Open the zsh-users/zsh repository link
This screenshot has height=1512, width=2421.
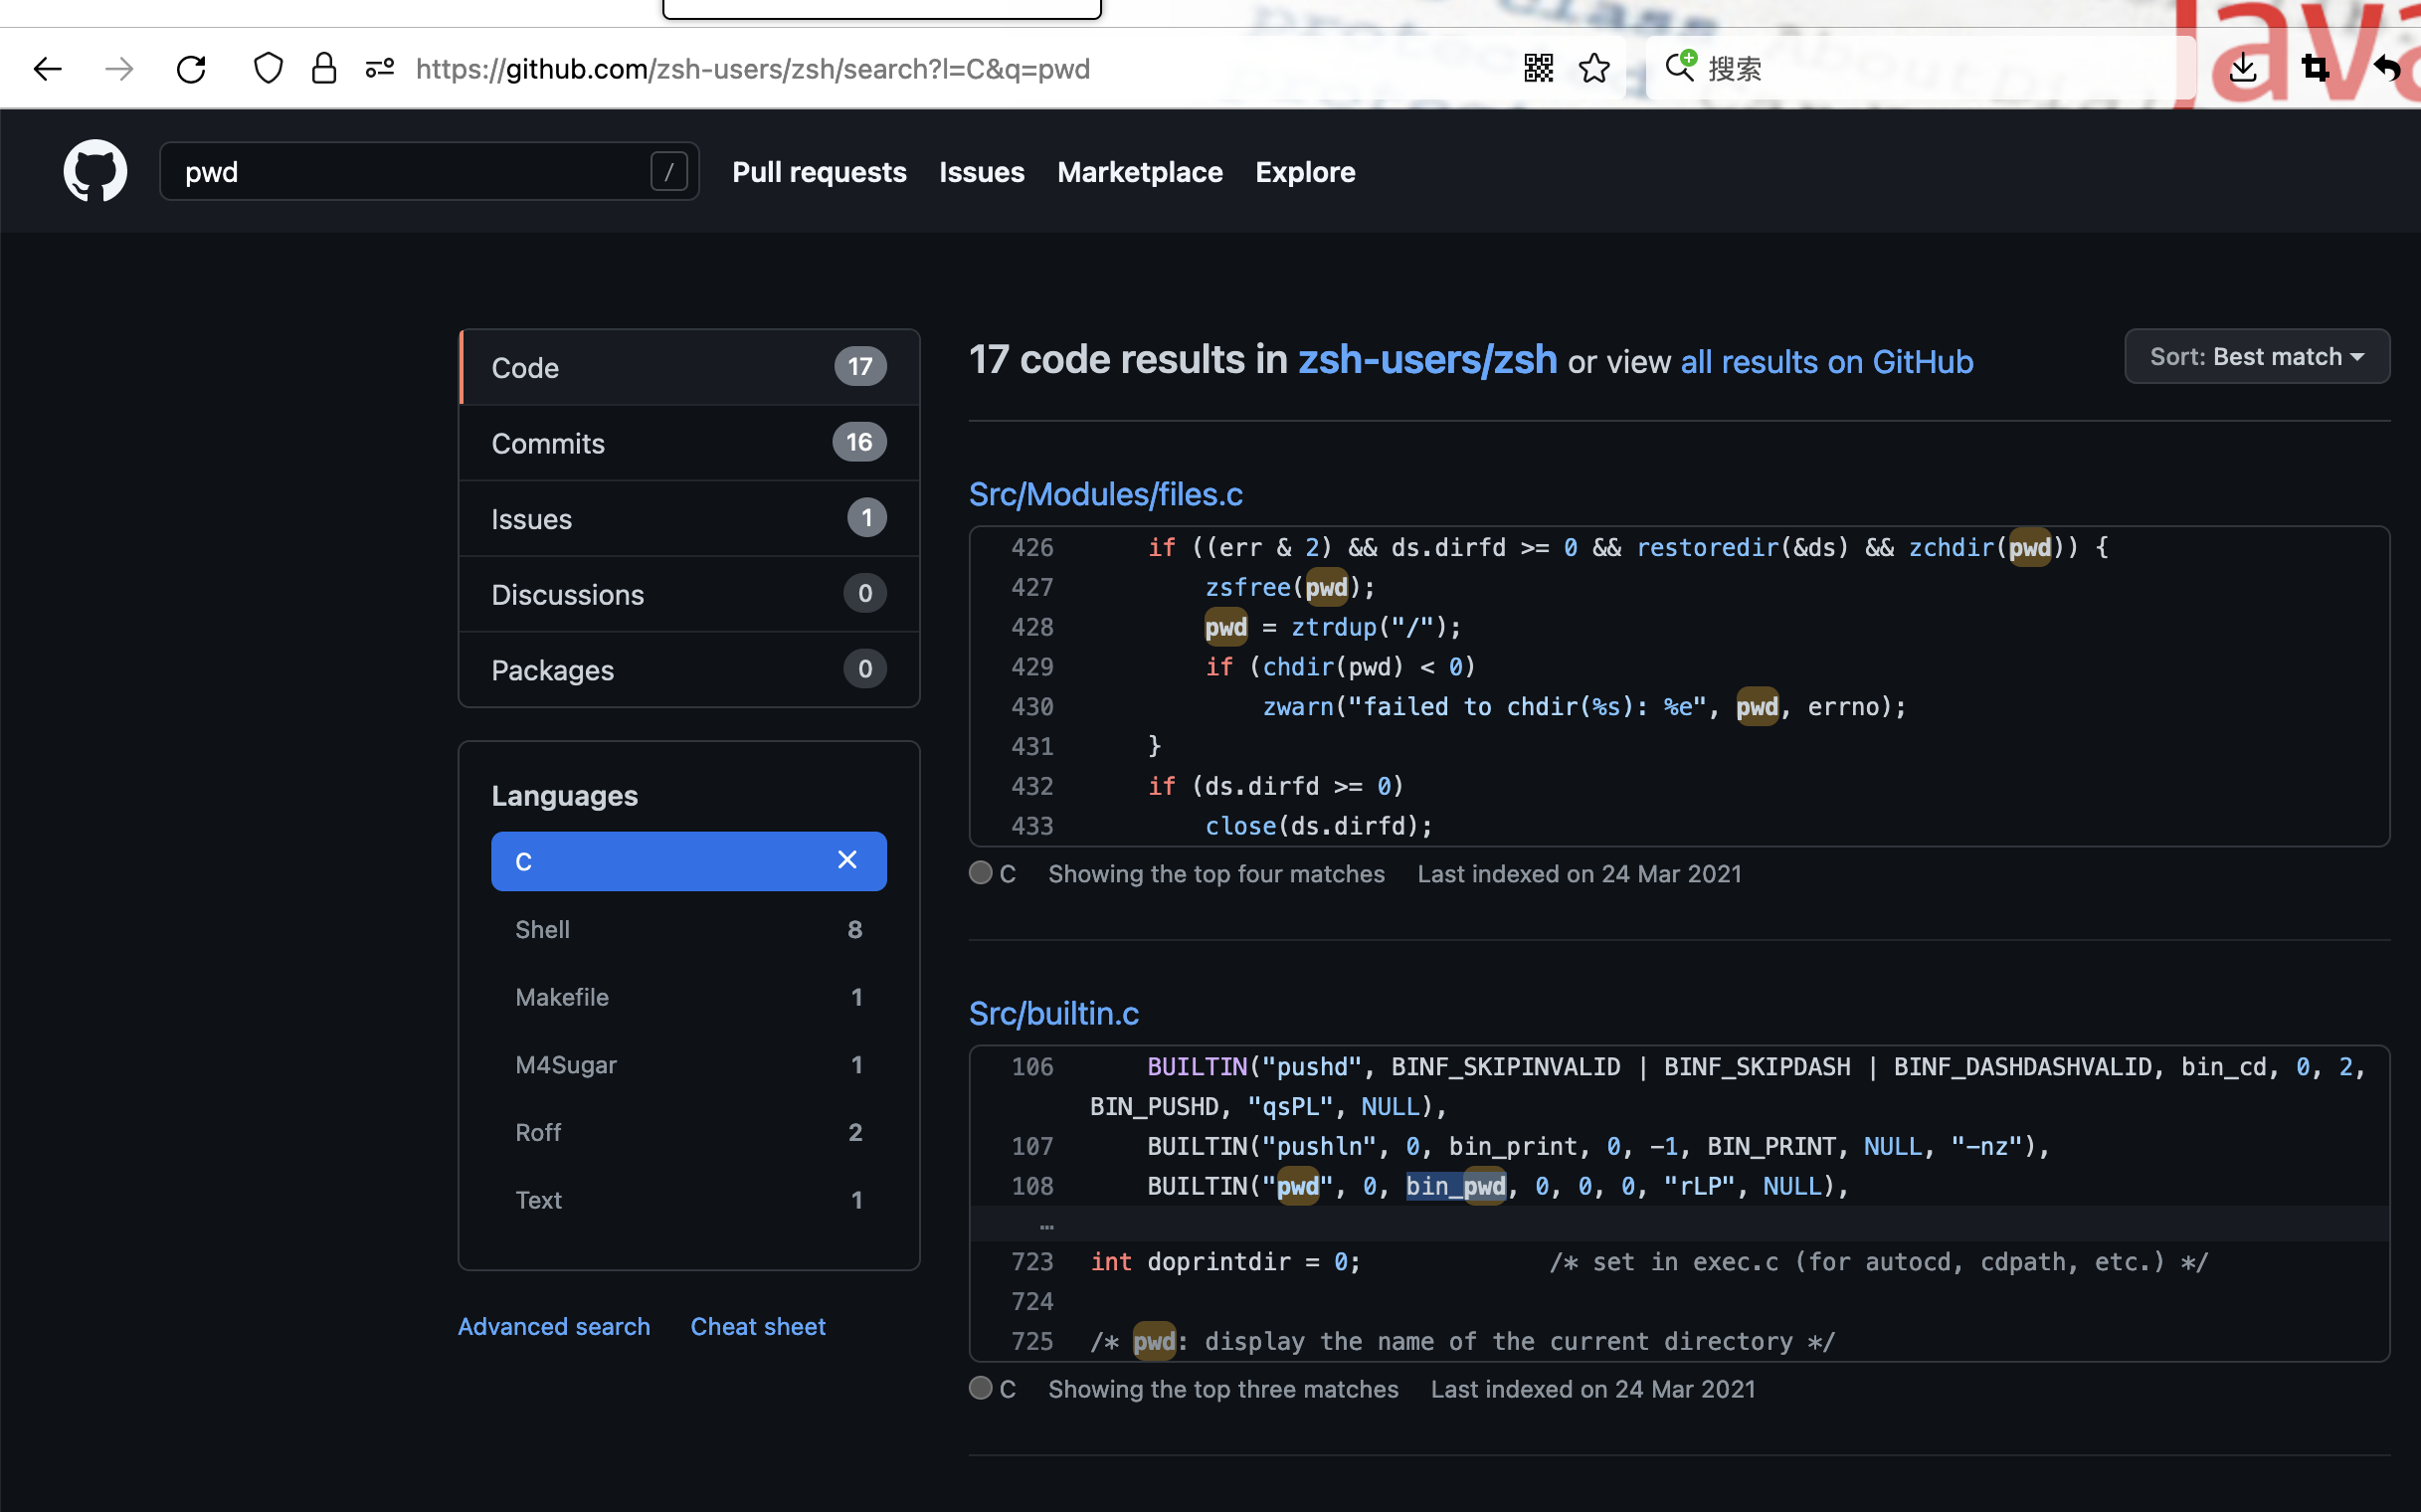[1427, 359]
